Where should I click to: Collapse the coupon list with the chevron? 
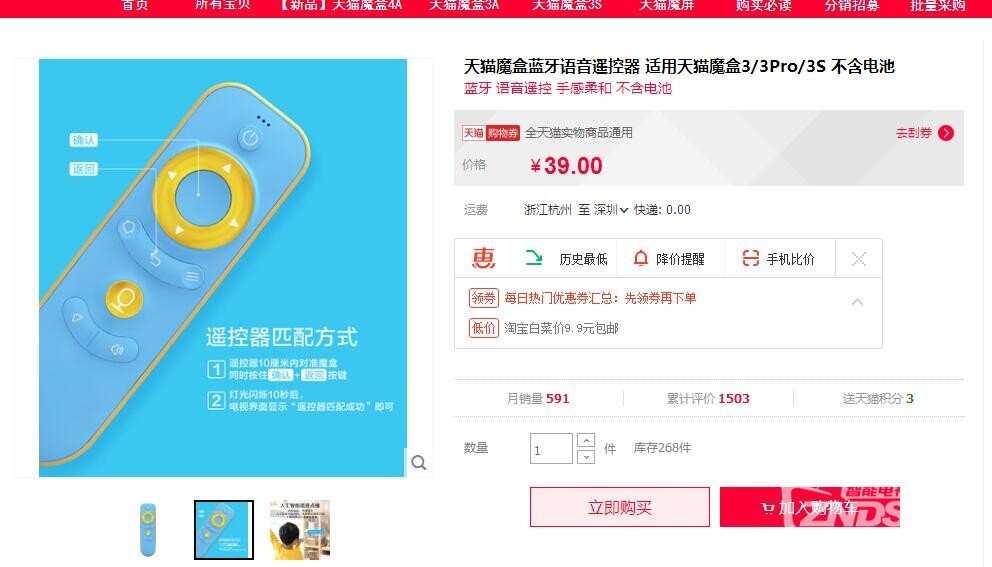[x=857, y=302]
